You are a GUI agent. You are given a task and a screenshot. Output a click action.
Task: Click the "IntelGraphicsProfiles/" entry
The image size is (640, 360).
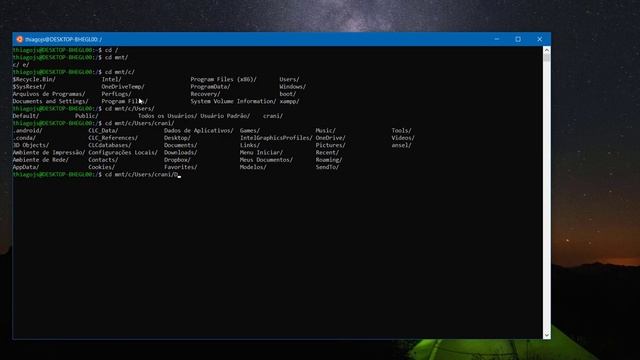pyautogui.click(x=276, y=138)
